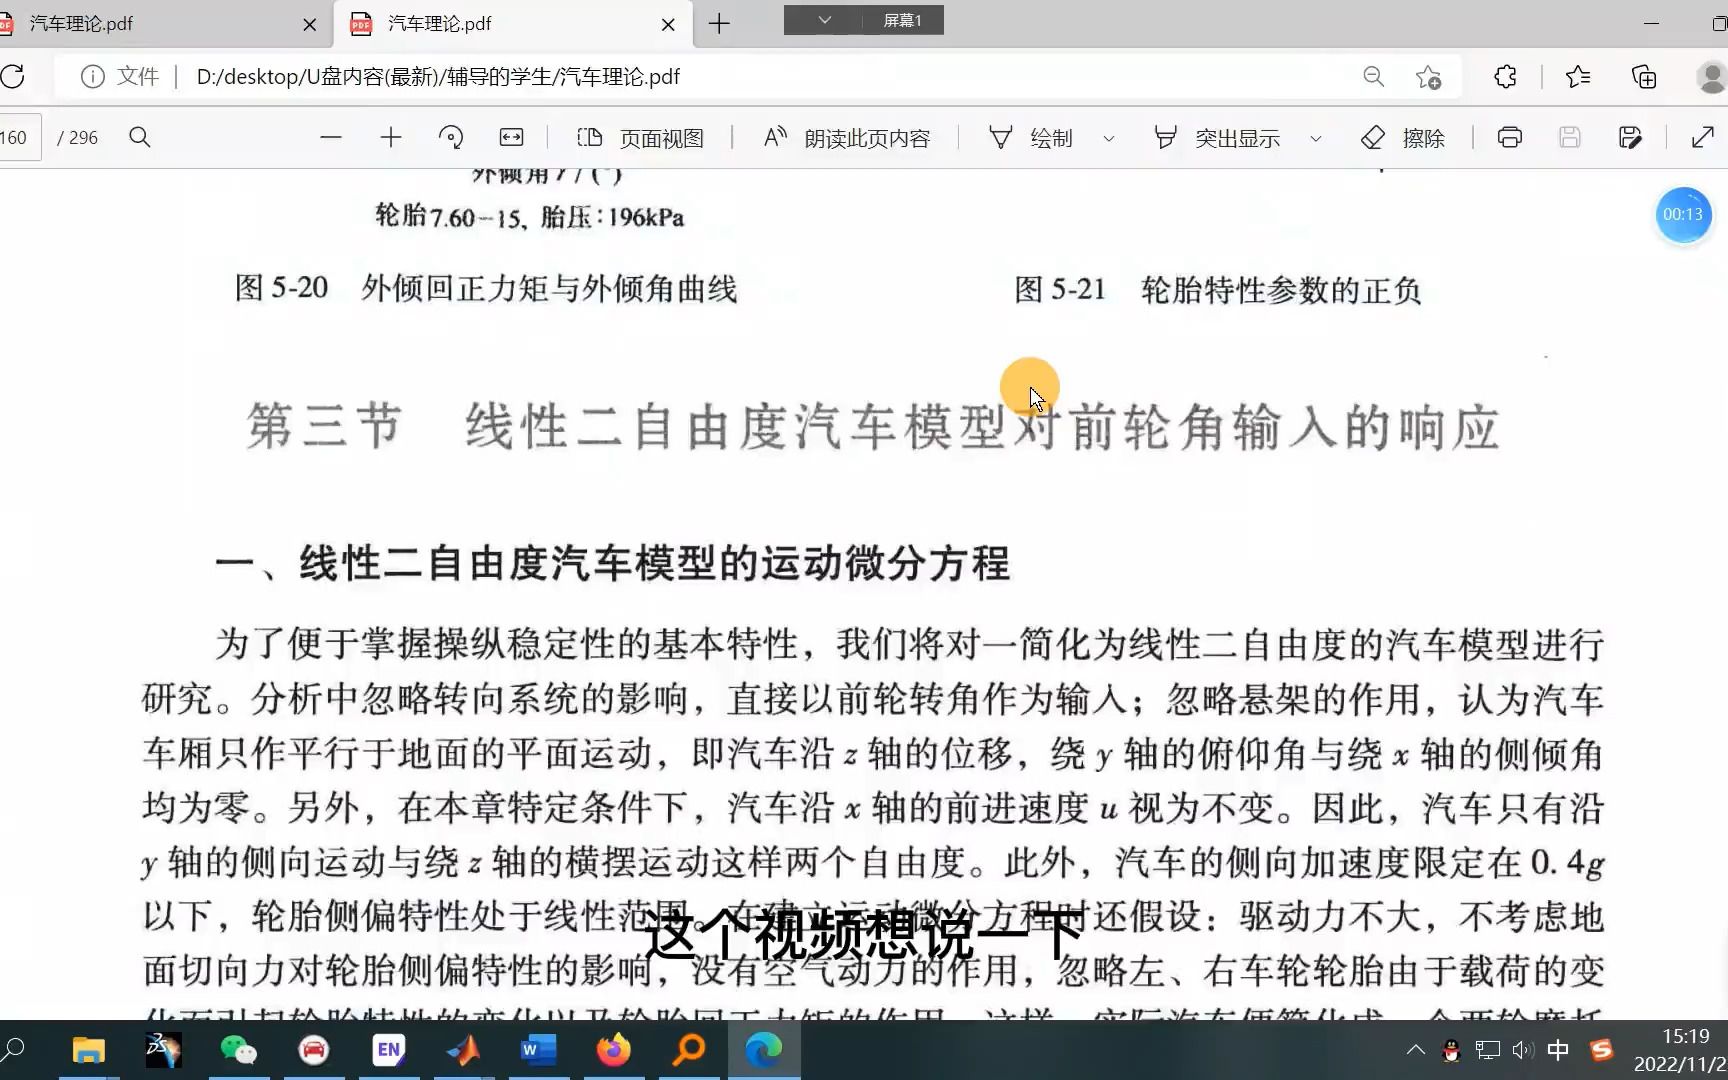Zoom in on the PDF page
The height and width of the screenshot is (1080, 1728).
click(390, 137)
